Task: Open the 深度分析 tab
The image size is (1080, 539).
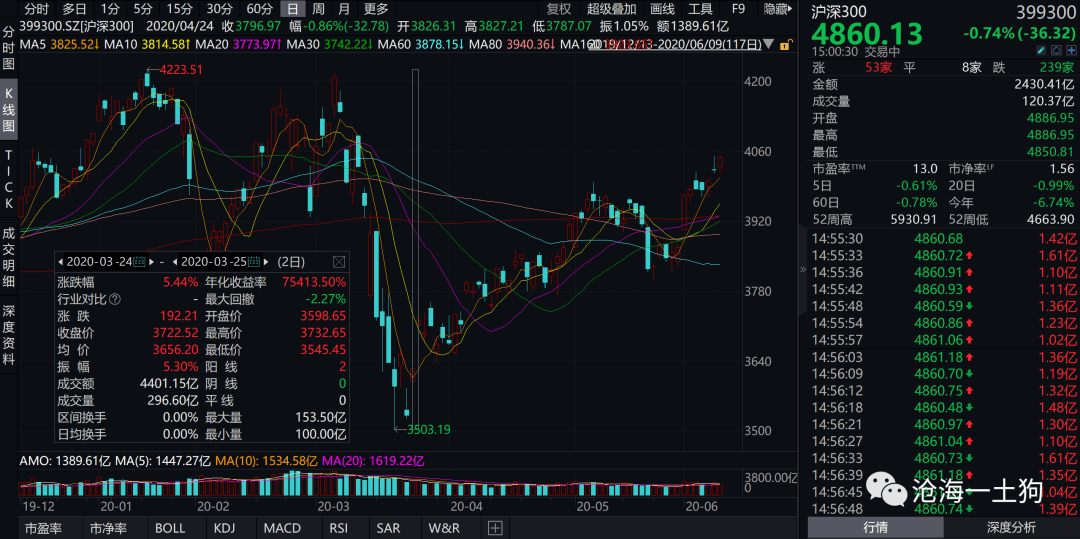Action: click(1010, 527)
